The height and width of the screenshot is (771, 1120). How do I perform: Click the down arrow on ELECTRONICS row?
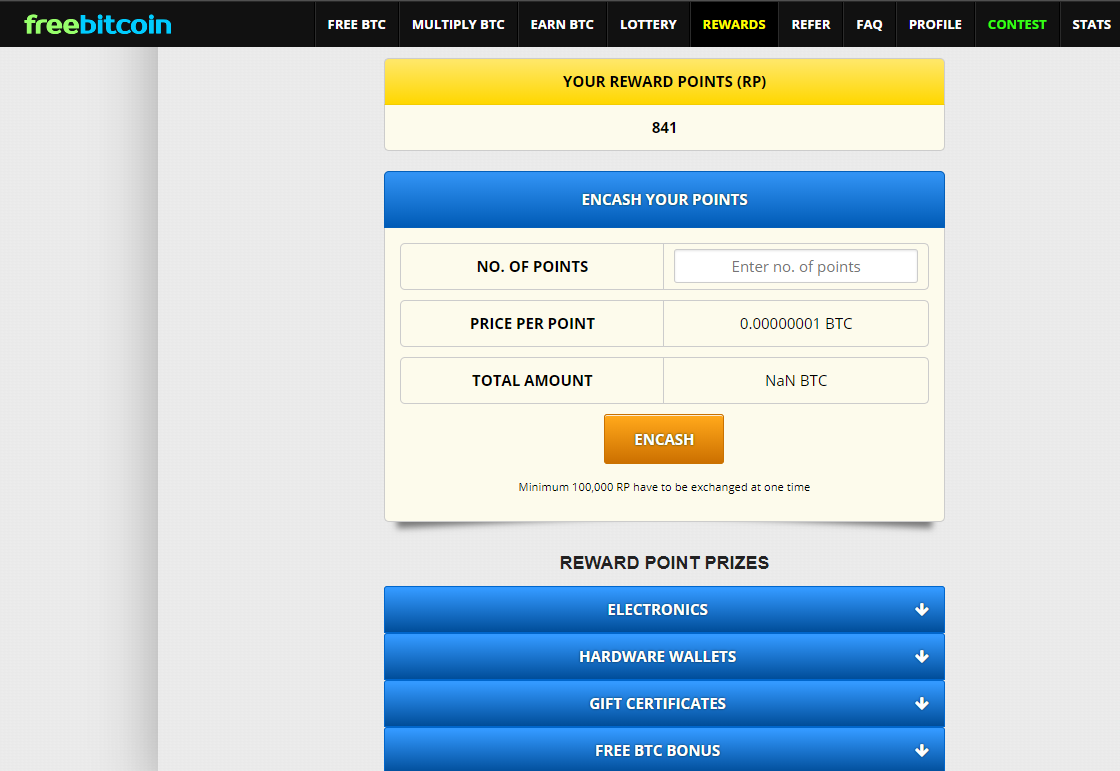click(x=921, y=610)
